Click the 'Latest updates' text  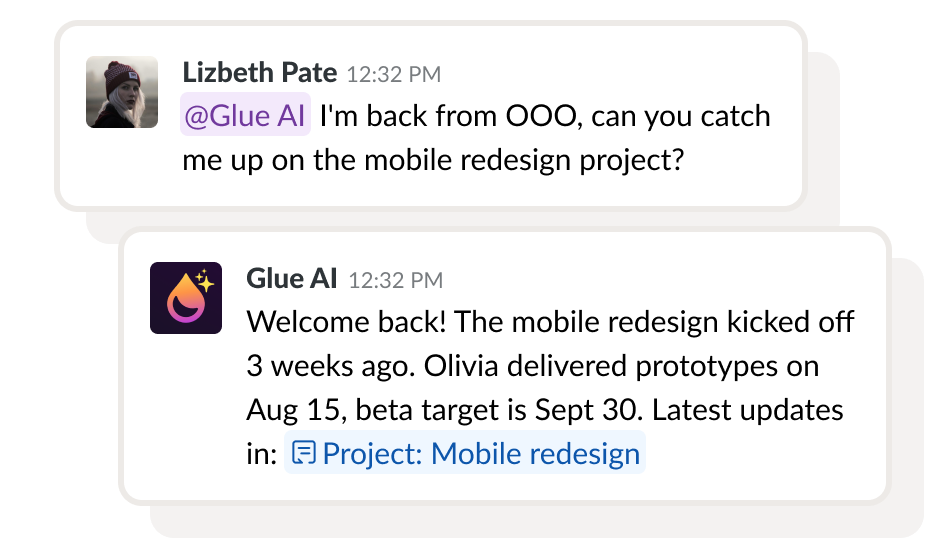(747, 410)
